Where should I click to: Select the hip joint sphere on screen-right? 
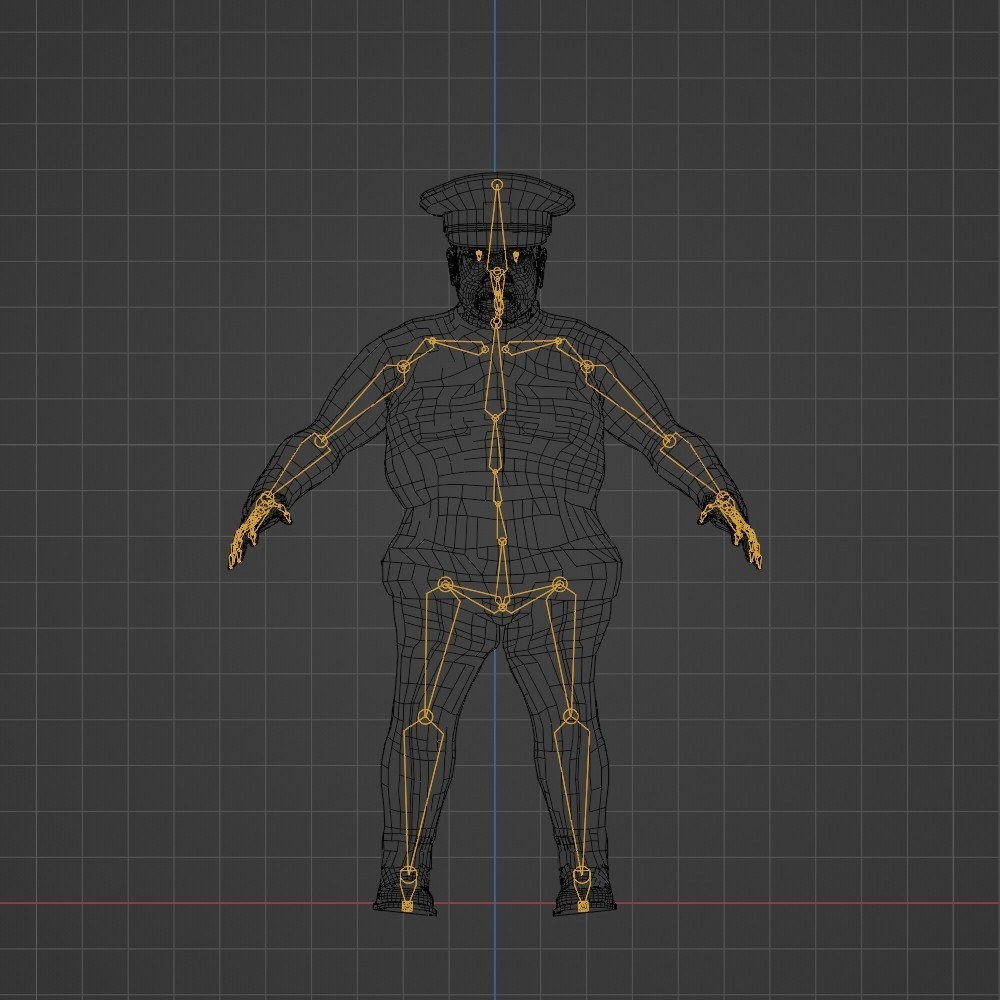click(x=559, y=584)
